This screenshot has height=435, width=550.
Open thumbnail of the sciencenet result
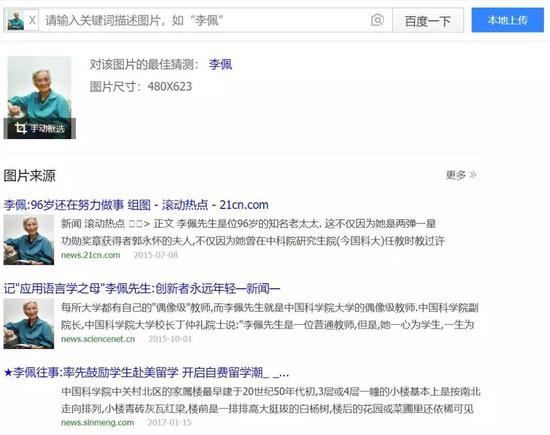(x=29, y=324)
